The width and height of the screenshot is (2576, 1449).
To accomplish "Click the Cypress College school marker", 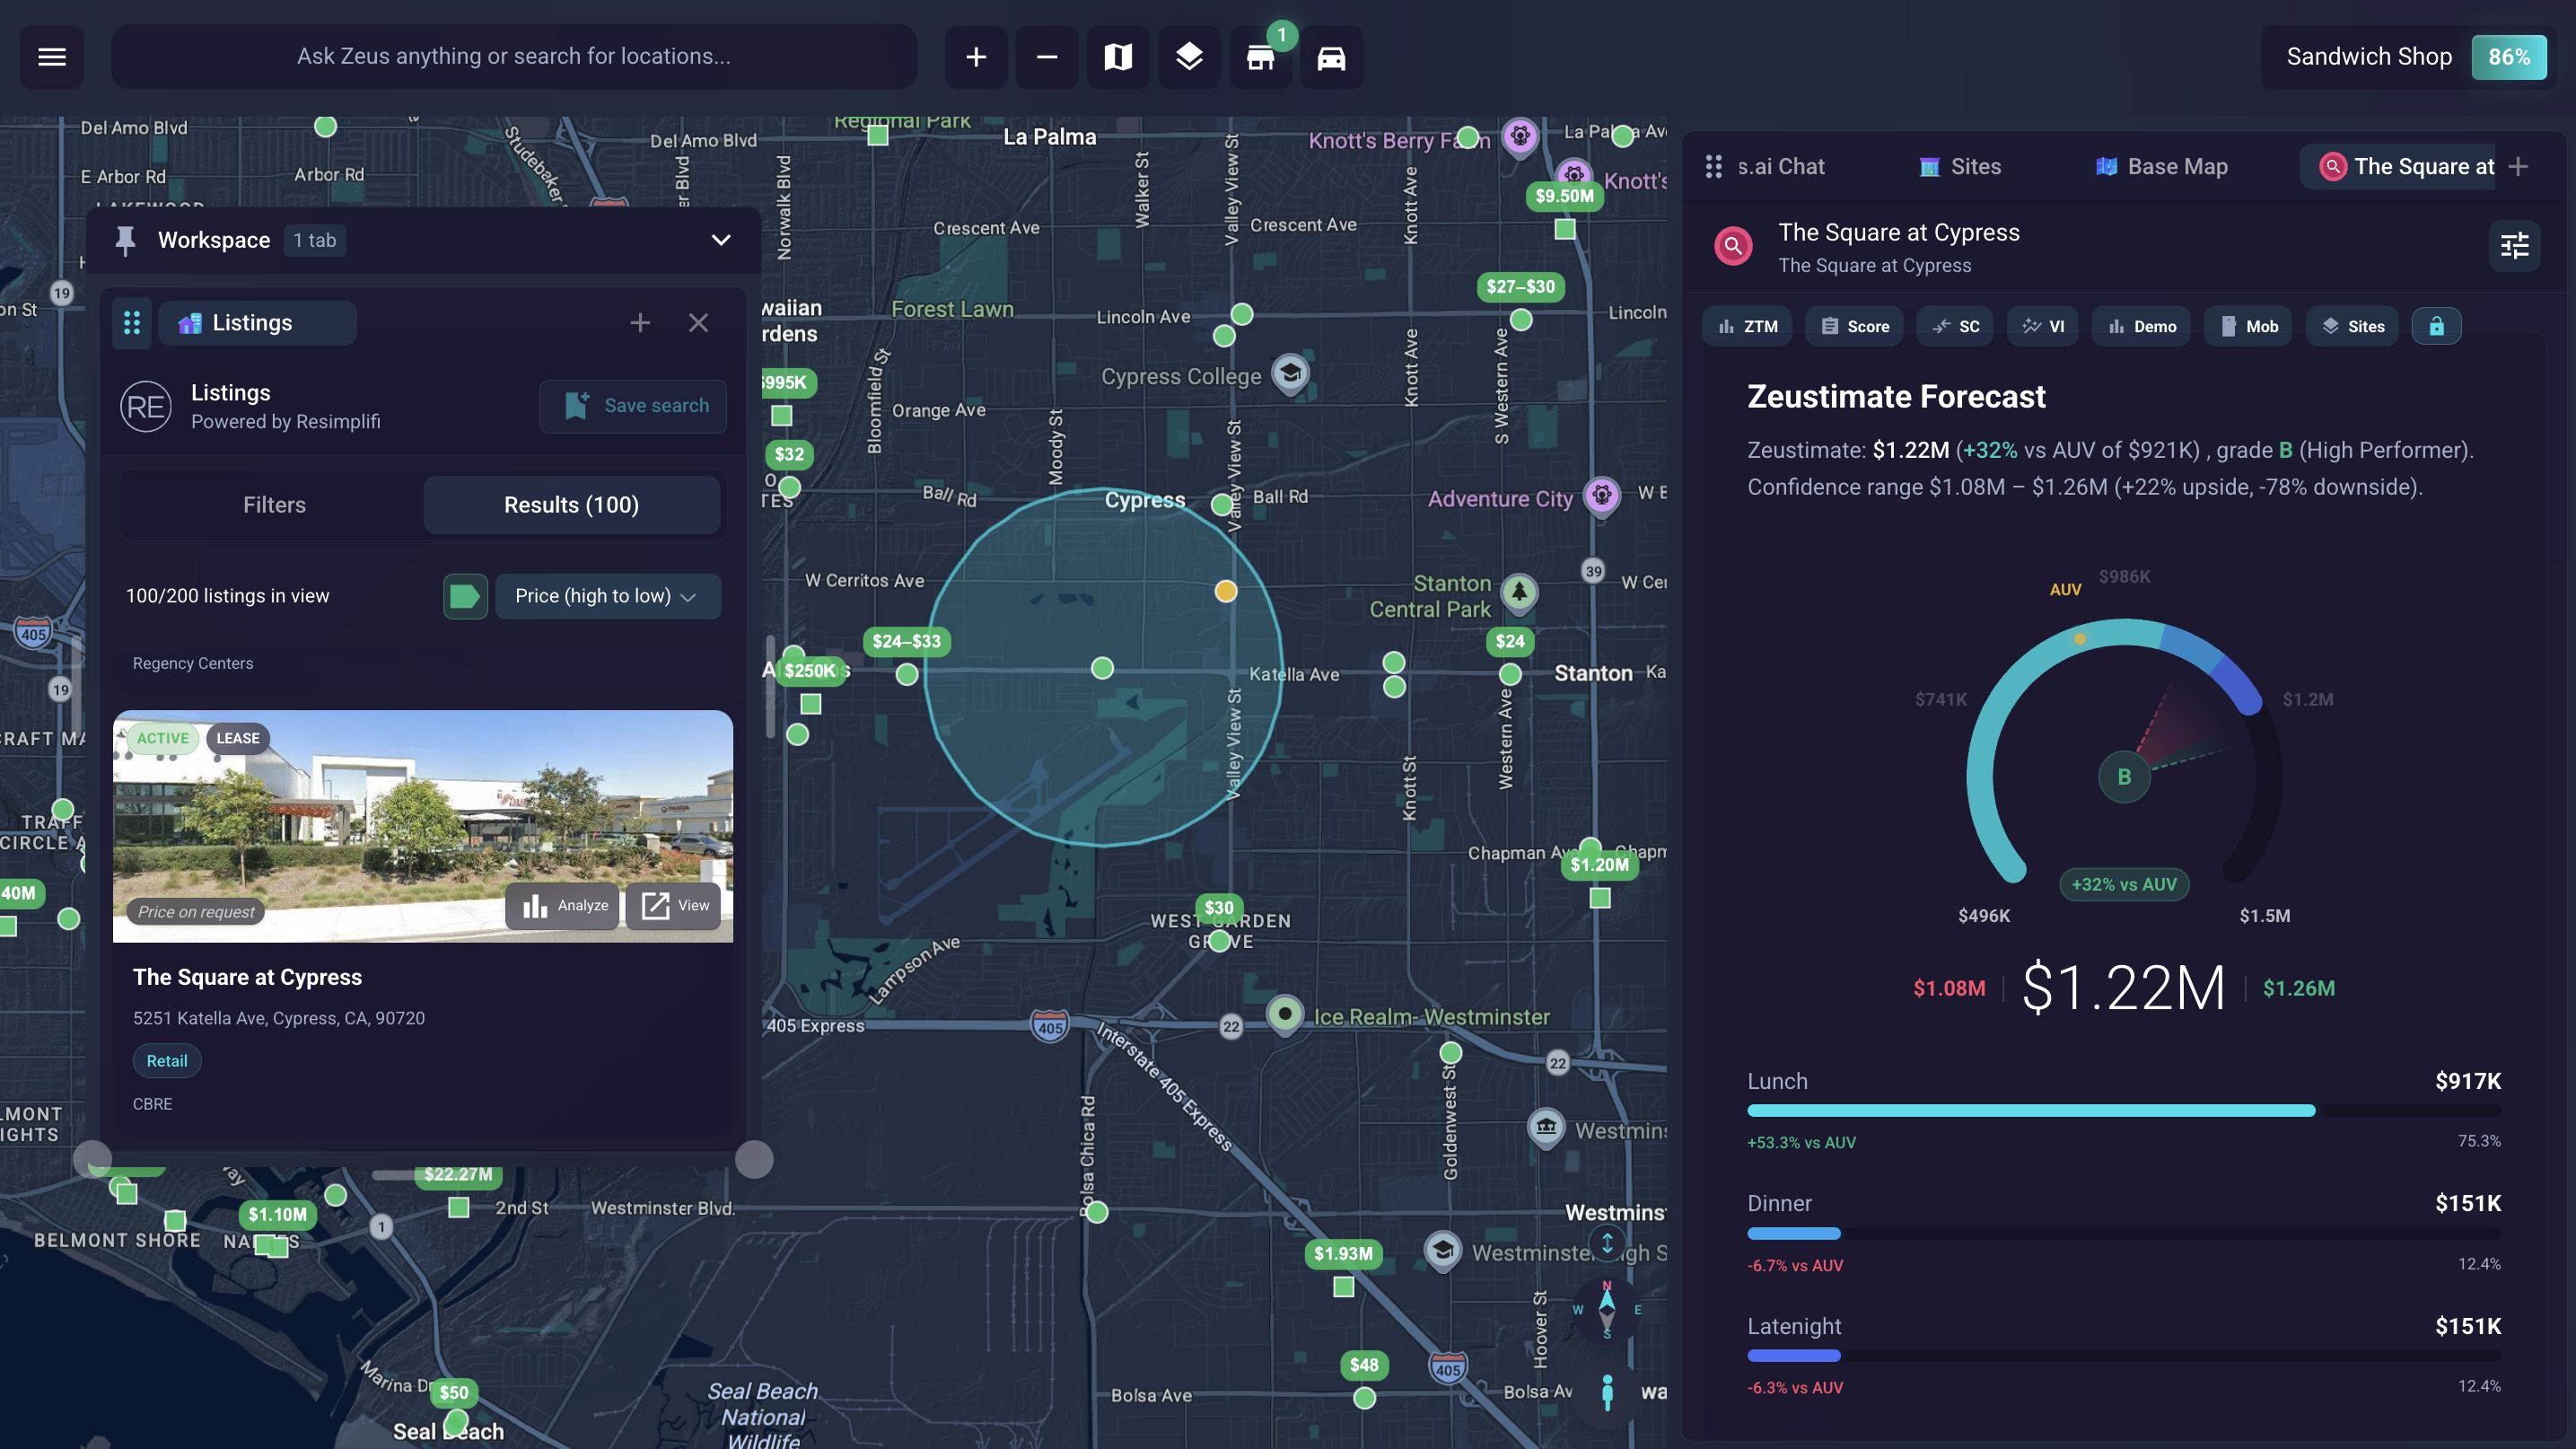I will (x=1290, y=373).
